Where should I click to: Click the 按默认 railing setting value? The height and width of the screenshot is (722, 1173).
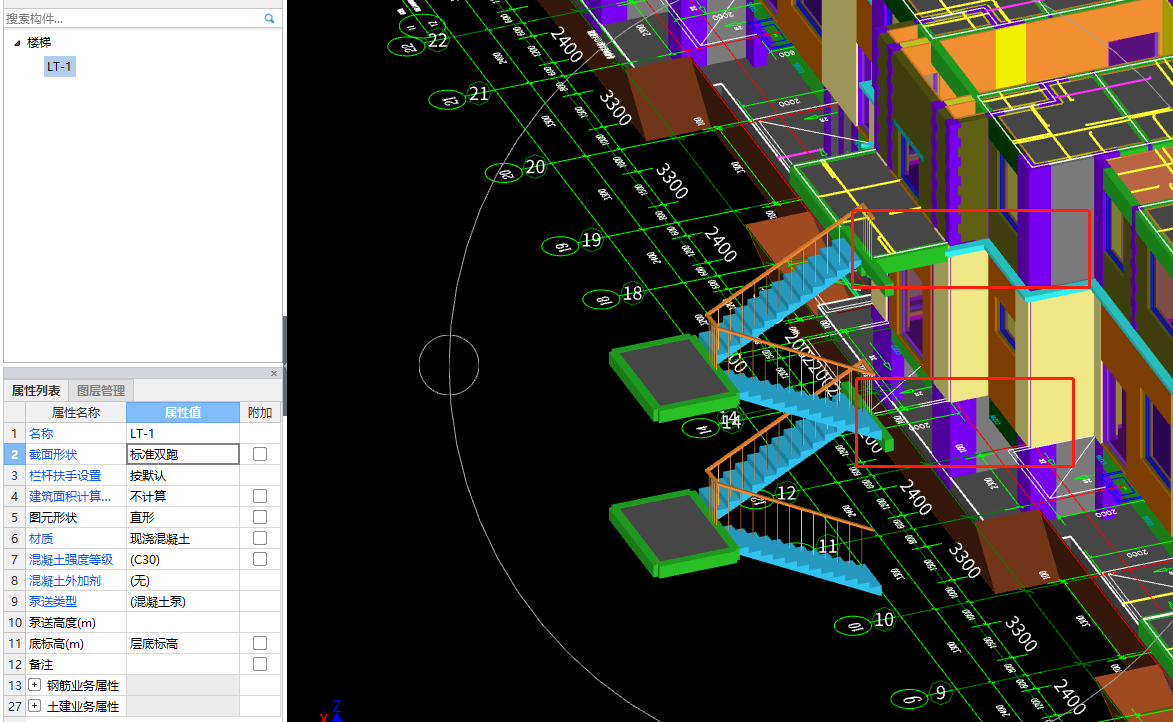click(x=183, y=475)
